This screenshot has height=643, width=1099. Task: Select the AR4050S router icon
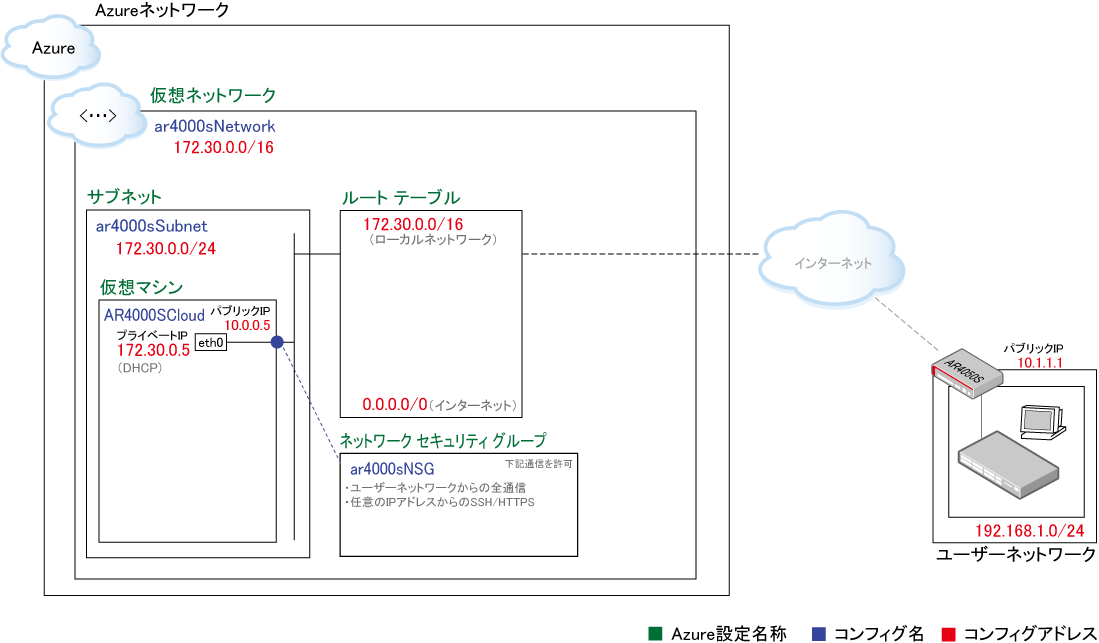[x=967, y=370]
